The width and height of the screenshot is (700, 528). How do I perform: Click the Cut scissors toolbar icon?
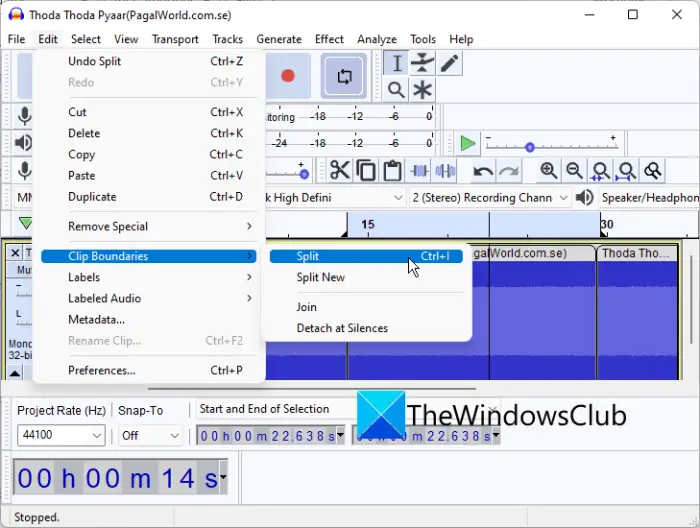tap(339, 170)
